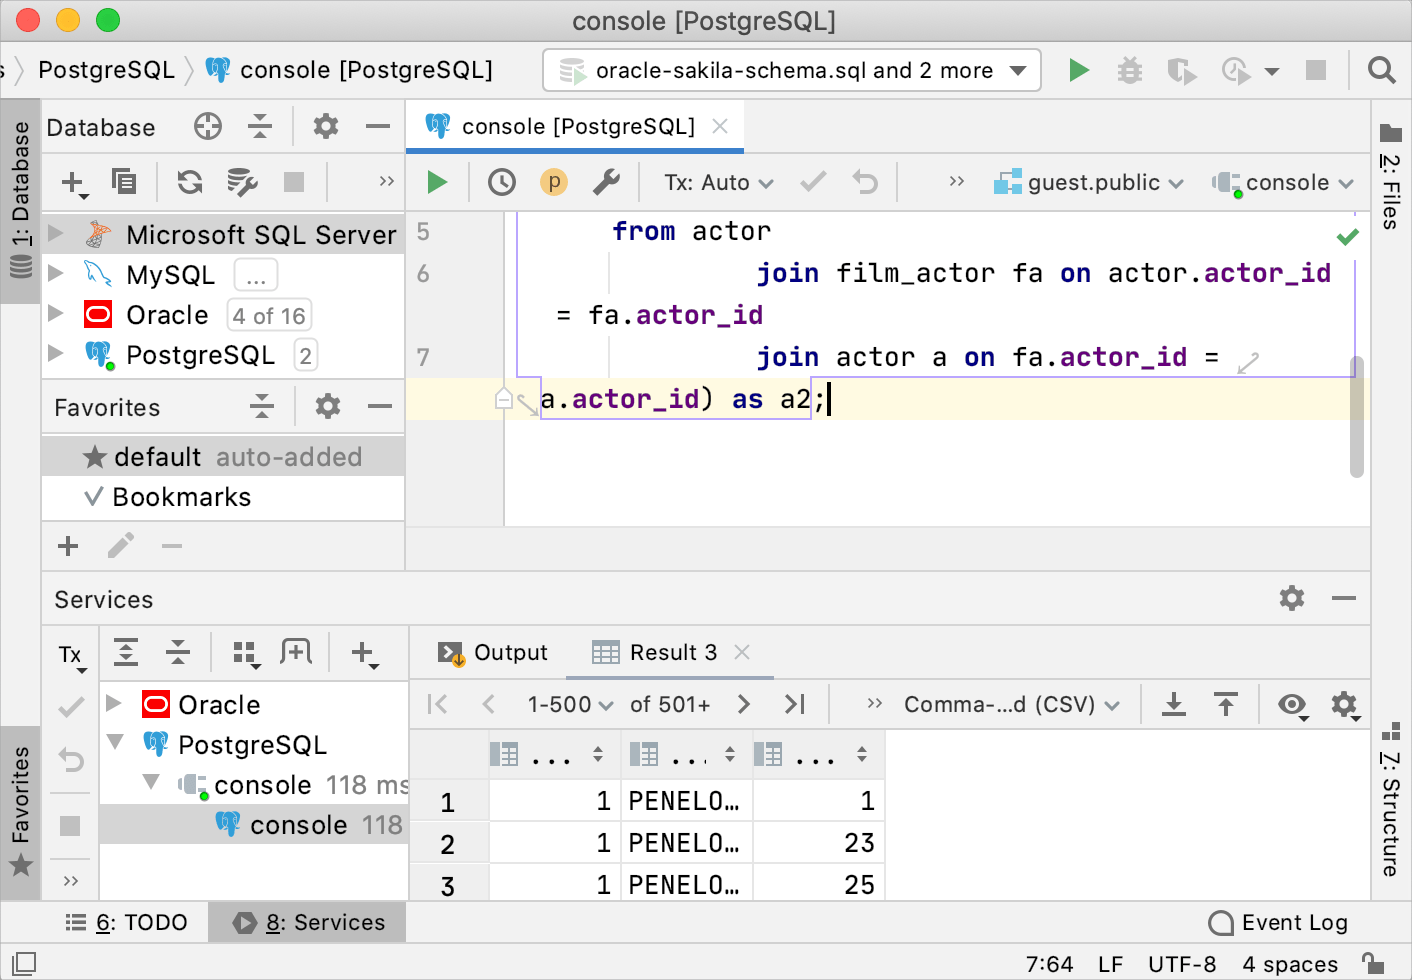This screenshot has height=980, width=1412.
Task: Run the query with the green execute button
Action: click(x=437, y=182)
